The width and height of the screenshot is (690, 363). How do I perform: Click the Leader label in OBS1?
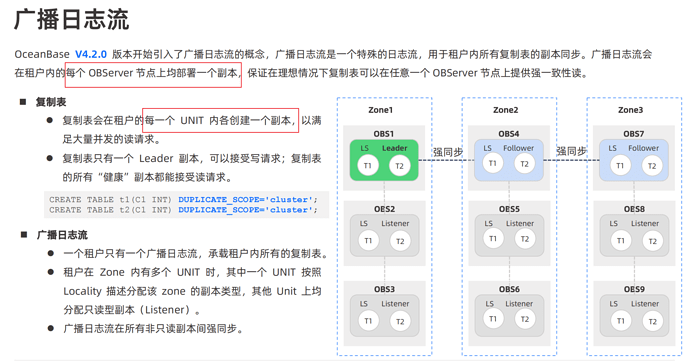point(395,148)
